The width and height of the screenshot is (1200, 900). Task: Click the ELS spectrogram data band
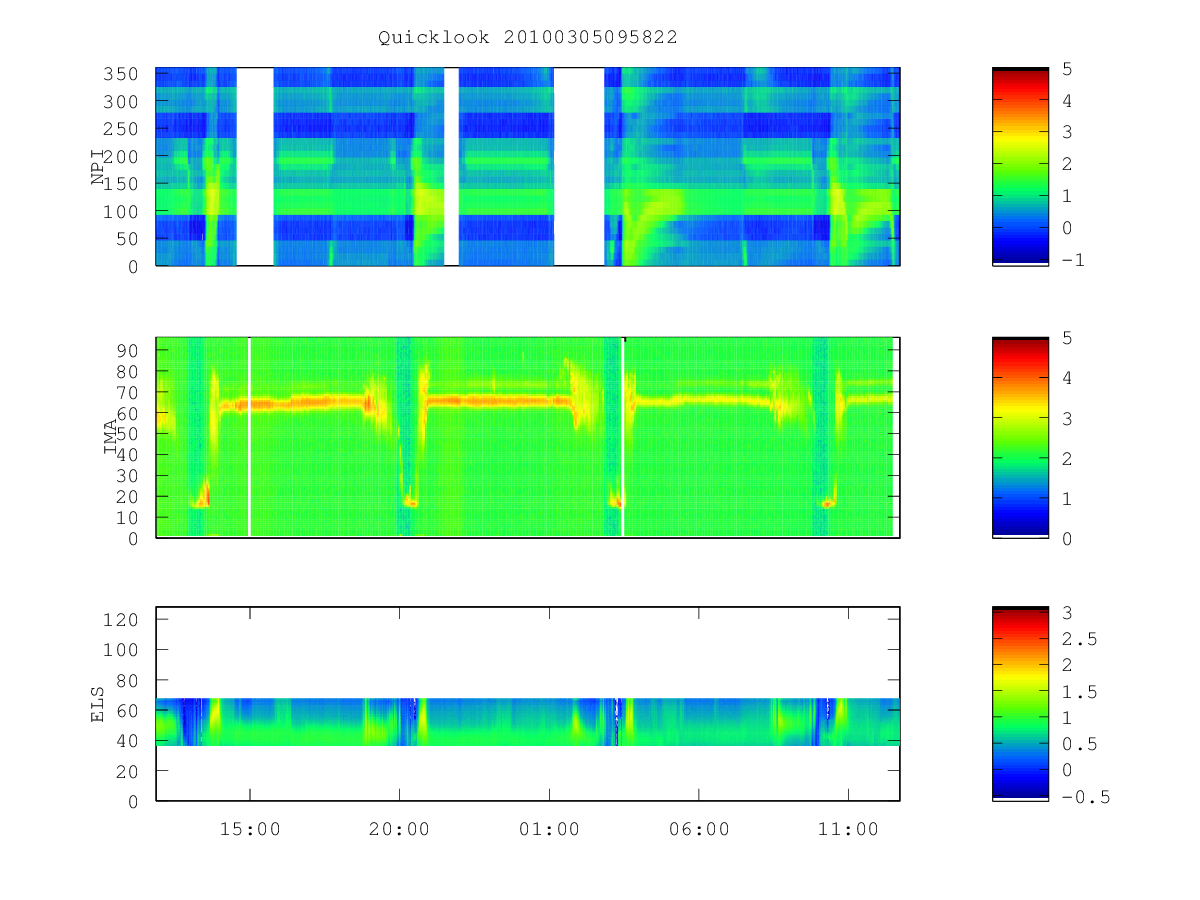click(x=528, y=722)
